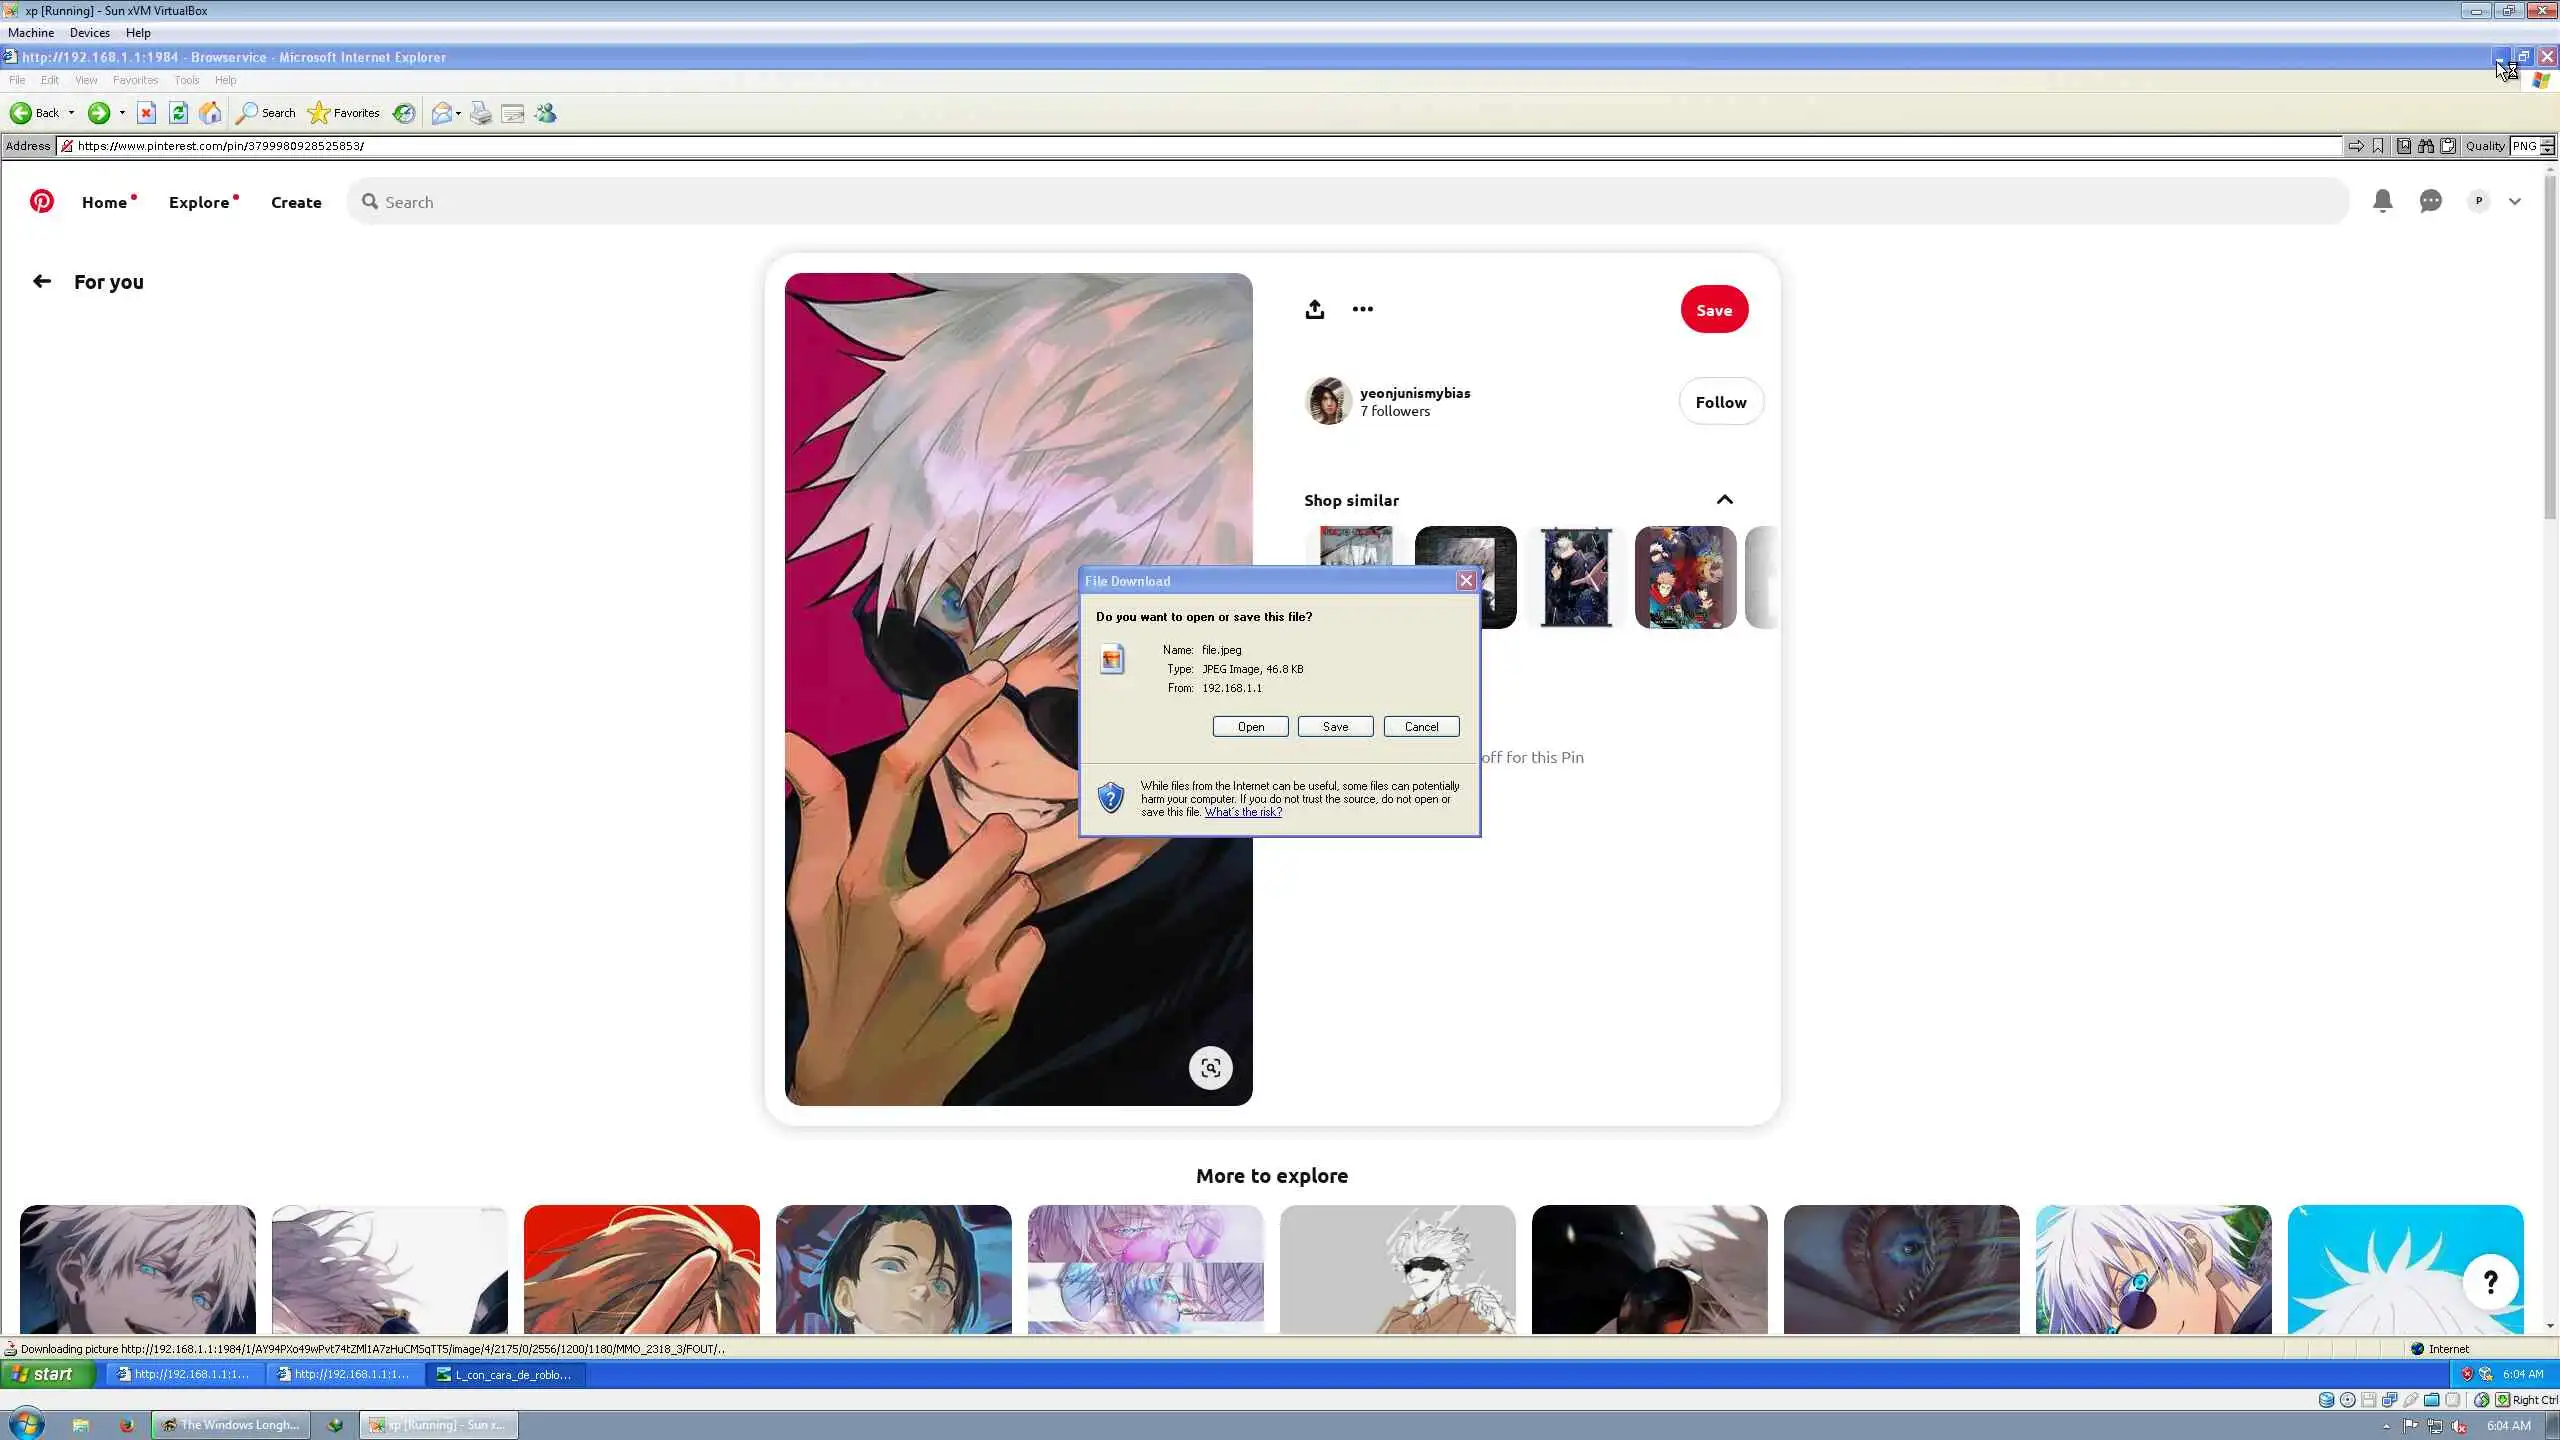2560x1440 pixels.
Task: Collapse the Shop similar section
Action: (x=1724, y=500)
